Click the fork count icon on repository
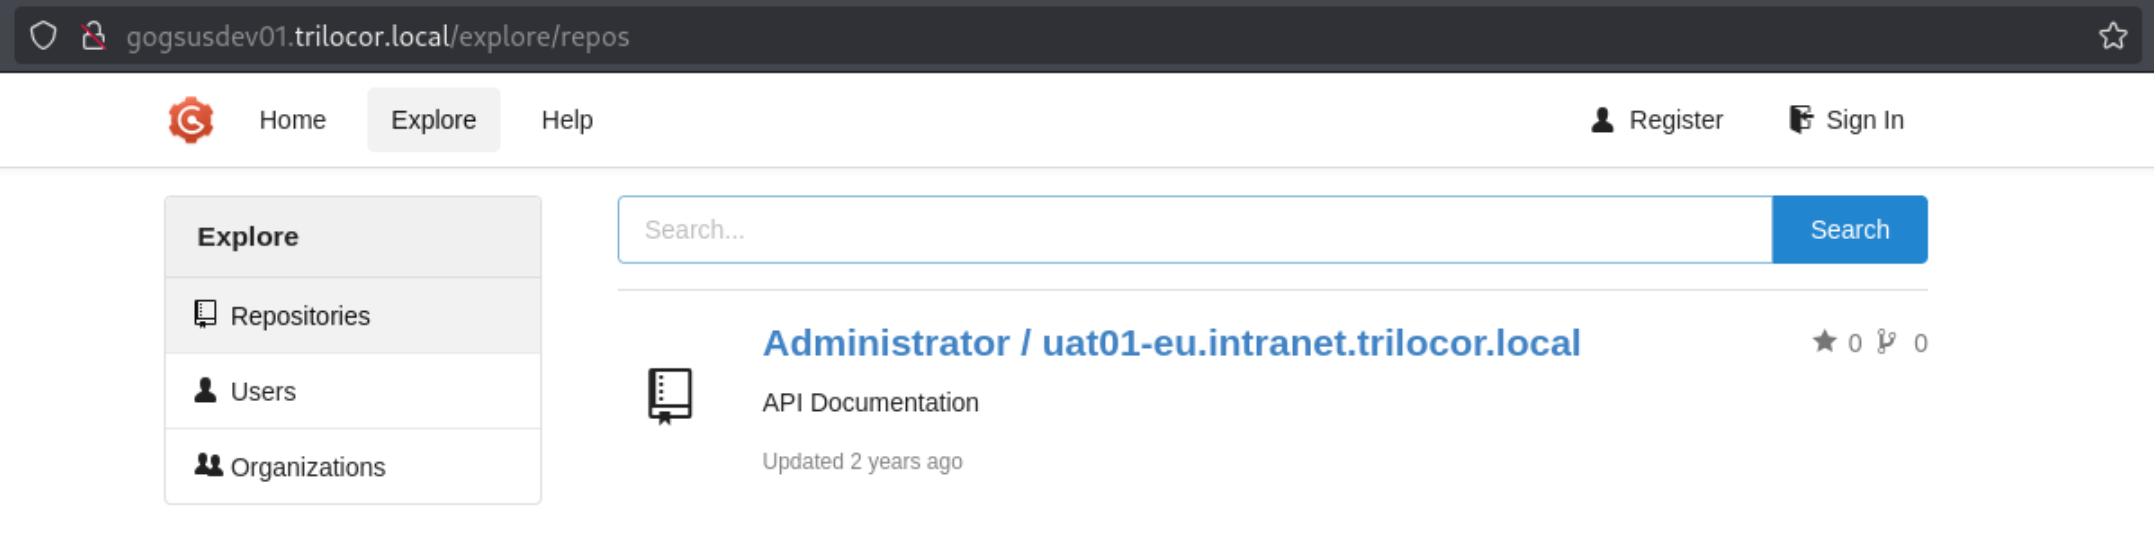 1886,342
